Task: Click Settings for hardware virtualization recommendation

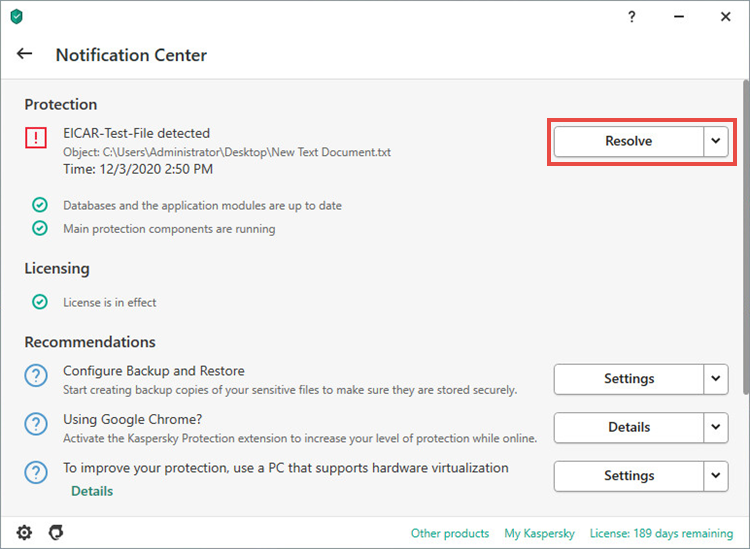Action: (x=629, y=476)
